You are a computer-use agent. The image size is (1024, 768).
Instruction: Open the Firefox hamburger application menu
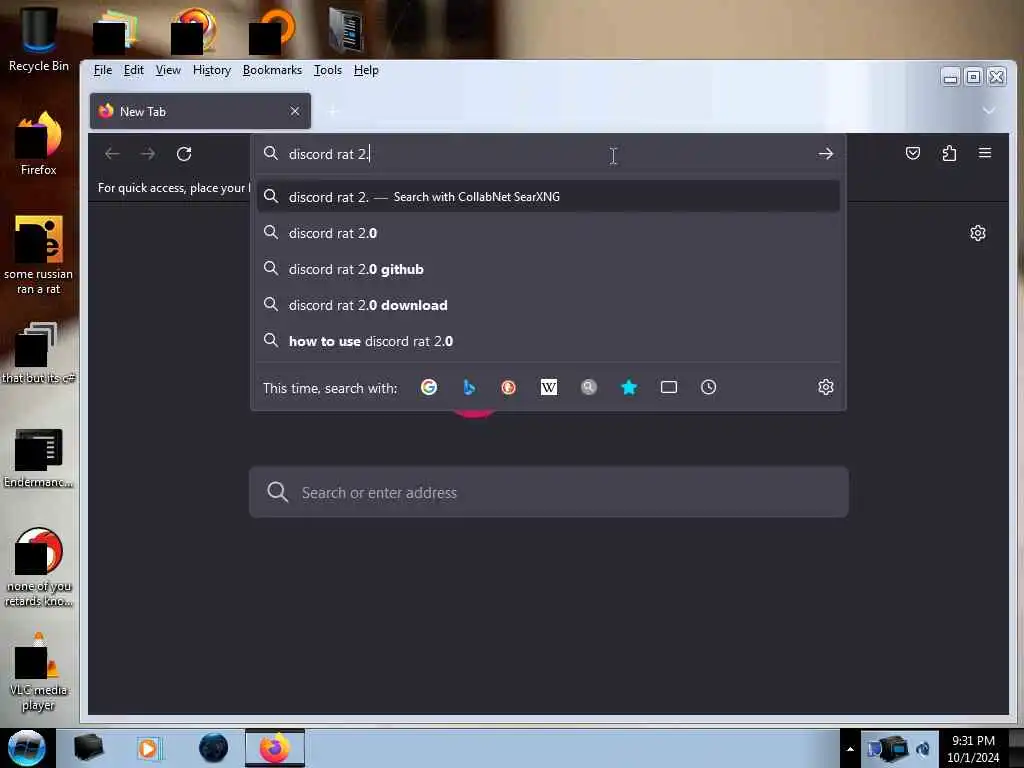[x=985, y=153]
